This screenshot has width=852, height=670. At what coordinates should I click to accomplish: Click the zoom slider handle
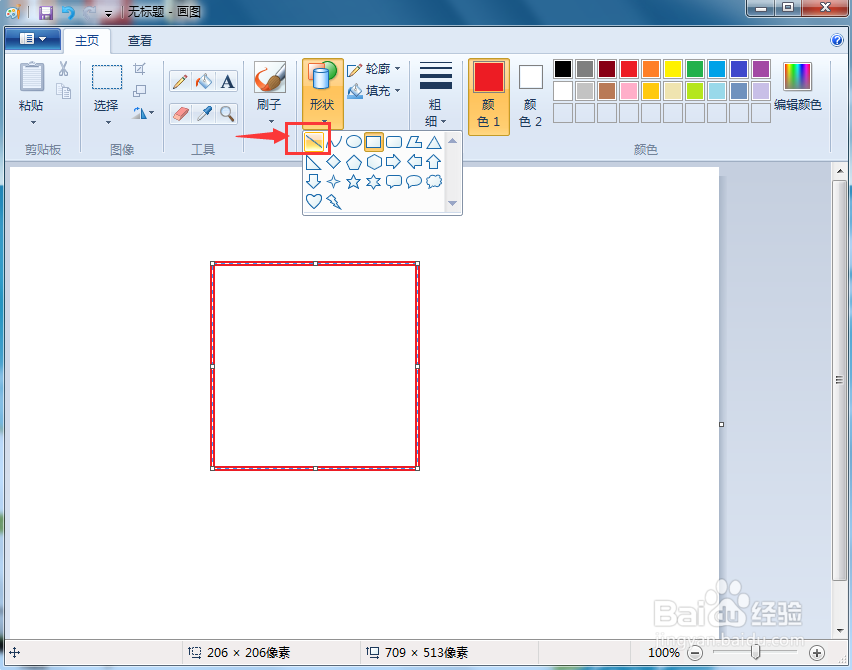tap(755, 652)
